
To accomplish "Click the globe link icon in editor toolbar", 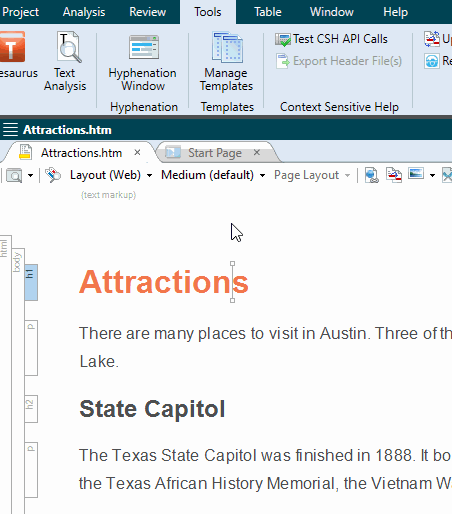I will tap(371, 175).
